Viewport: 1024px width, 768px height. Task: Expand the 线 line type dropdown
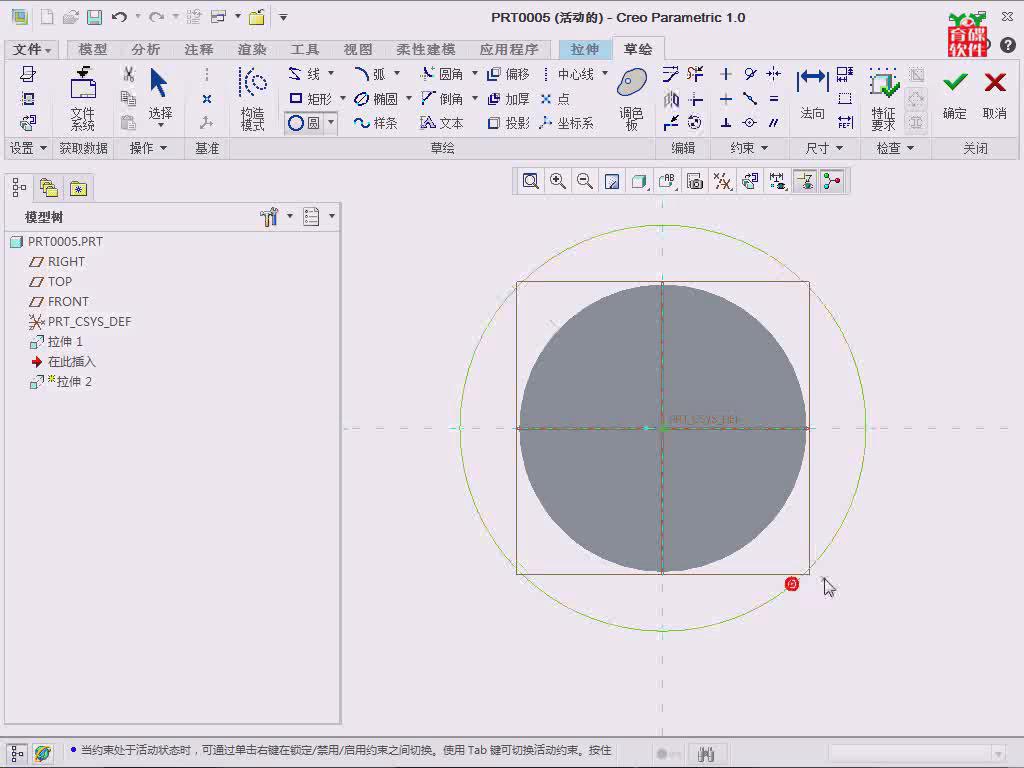pyautogui.click(x=331, y=73)
